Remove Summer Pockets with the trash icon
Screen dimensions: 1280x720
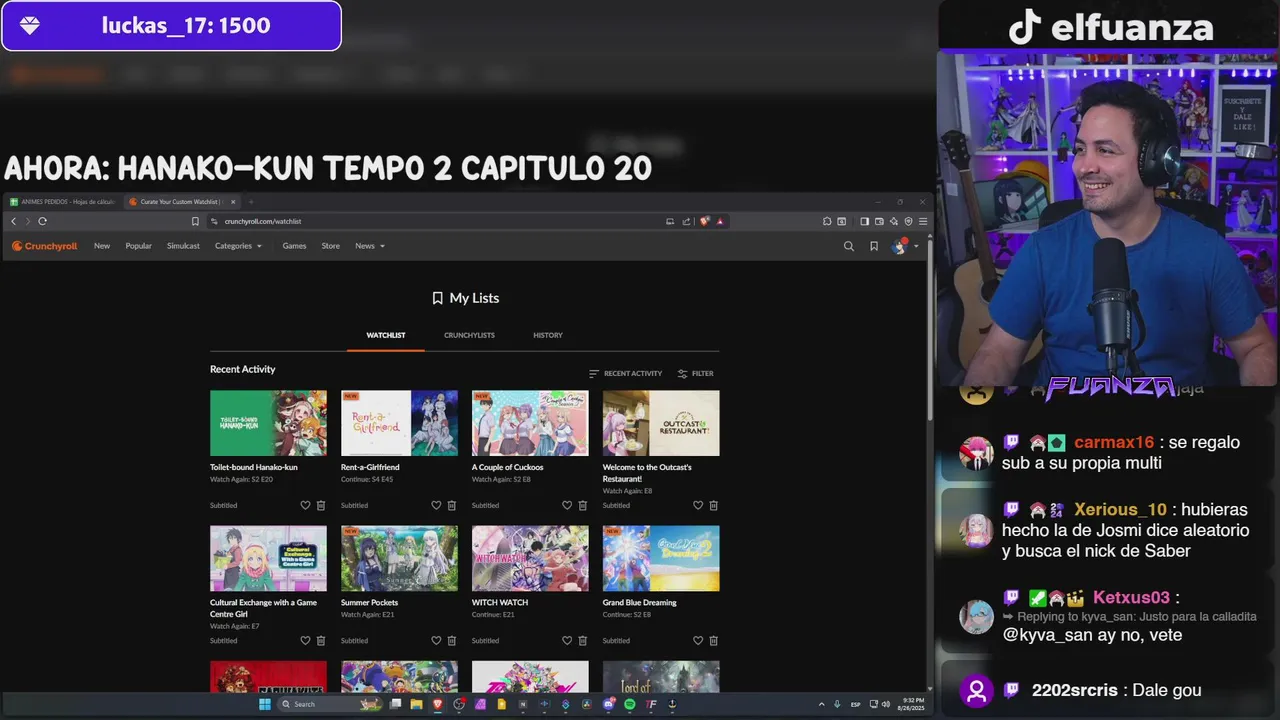[452, 640]
